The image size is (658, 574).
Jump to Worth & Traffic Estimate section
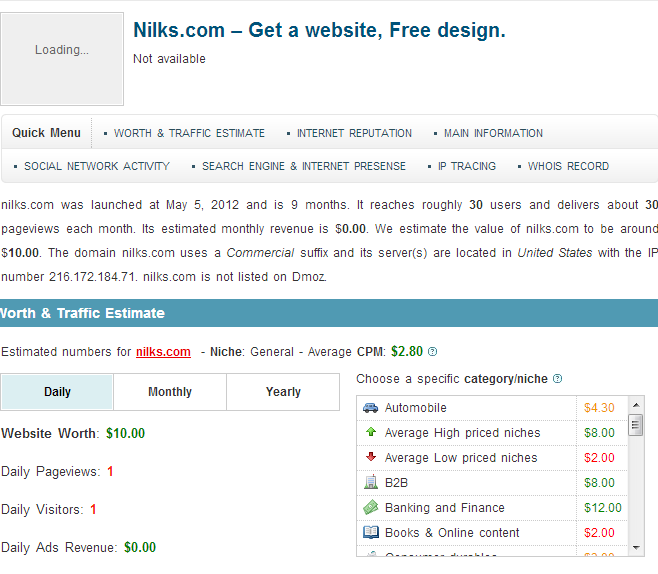[189, 133]
